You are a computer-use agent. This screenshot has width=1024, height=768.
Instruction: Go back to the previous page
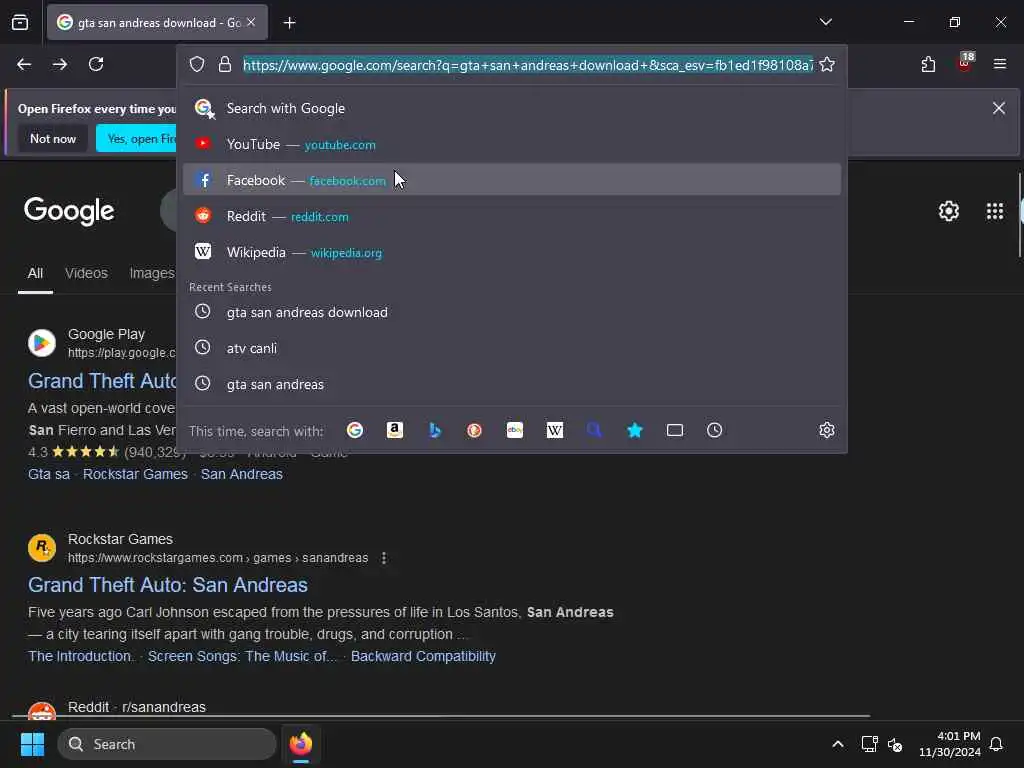[24, 64]
